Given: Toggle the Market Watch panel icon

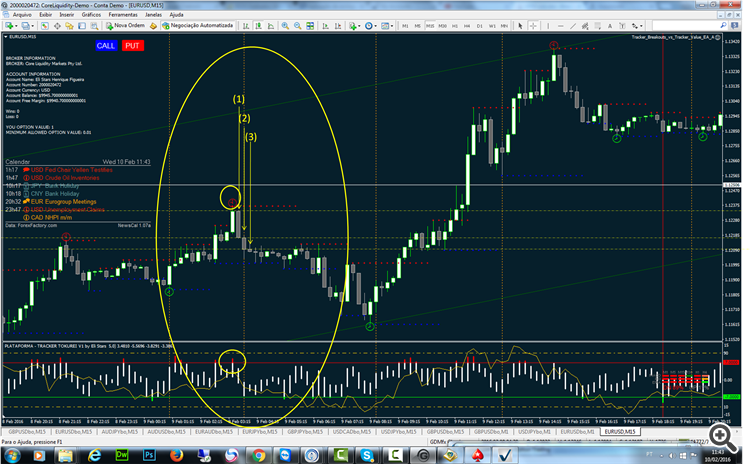Looking at the screenshot, I should coord(44,25).
